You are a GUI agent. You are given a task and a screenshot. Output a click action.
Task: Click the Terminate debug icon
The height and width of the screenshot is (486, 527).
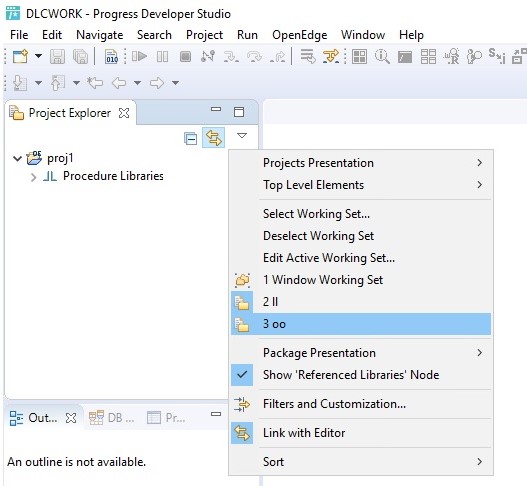coord(185,56)
